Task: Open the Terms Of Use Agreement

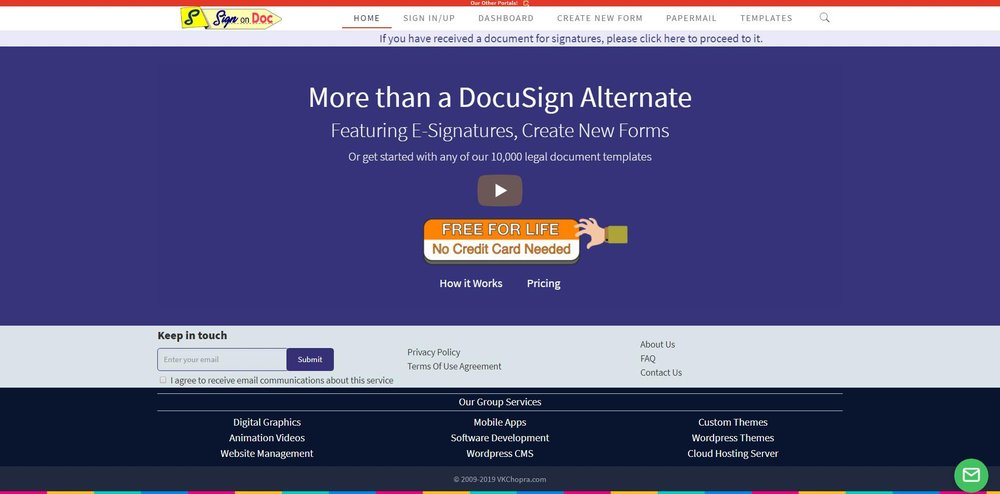Action: [454, 367]
